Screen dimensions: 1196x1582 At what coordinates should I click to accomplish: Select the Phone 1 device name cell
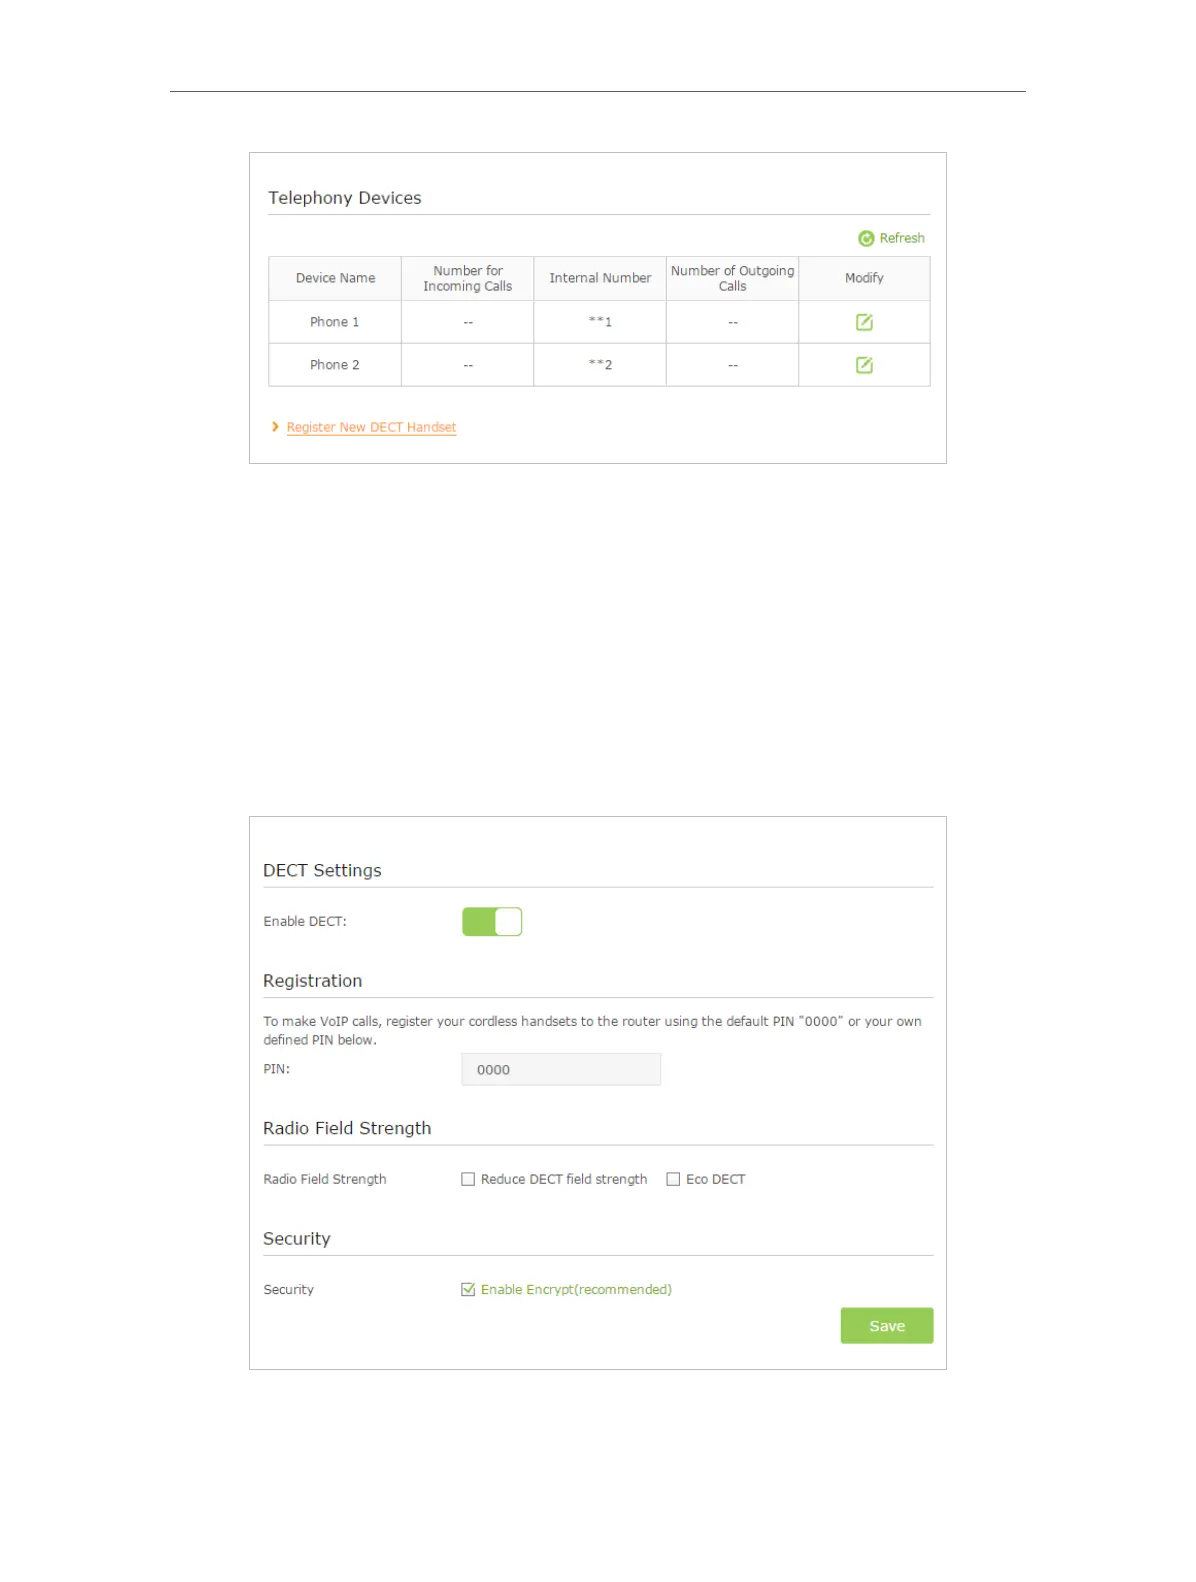click(x=334, y=322)
